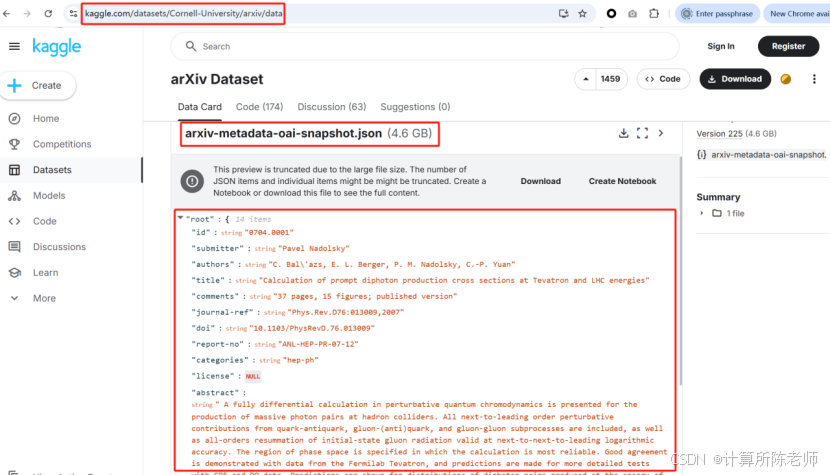Image resolution: width=830 pixels, height=475 pixels.
Task: Click the Version 225 link
Action: tap(719, 134)
